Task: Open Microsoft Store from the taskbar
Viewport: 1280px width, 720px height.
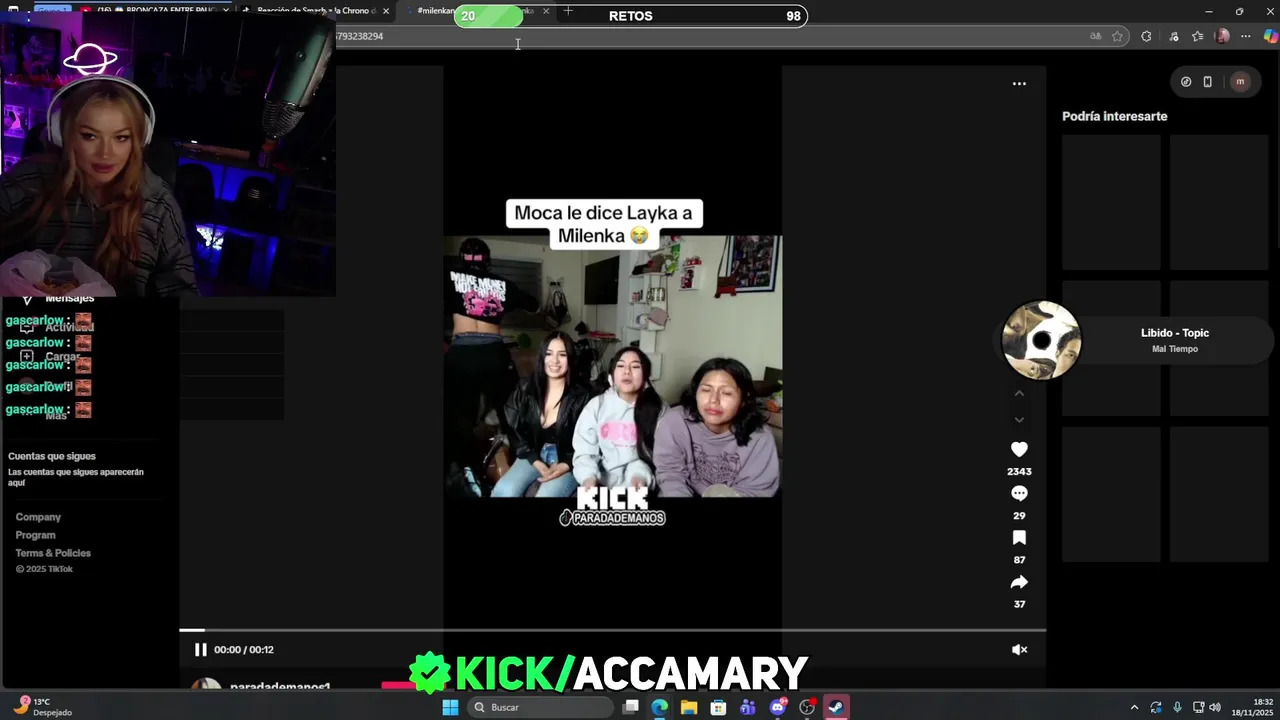Action: (718, 707)
